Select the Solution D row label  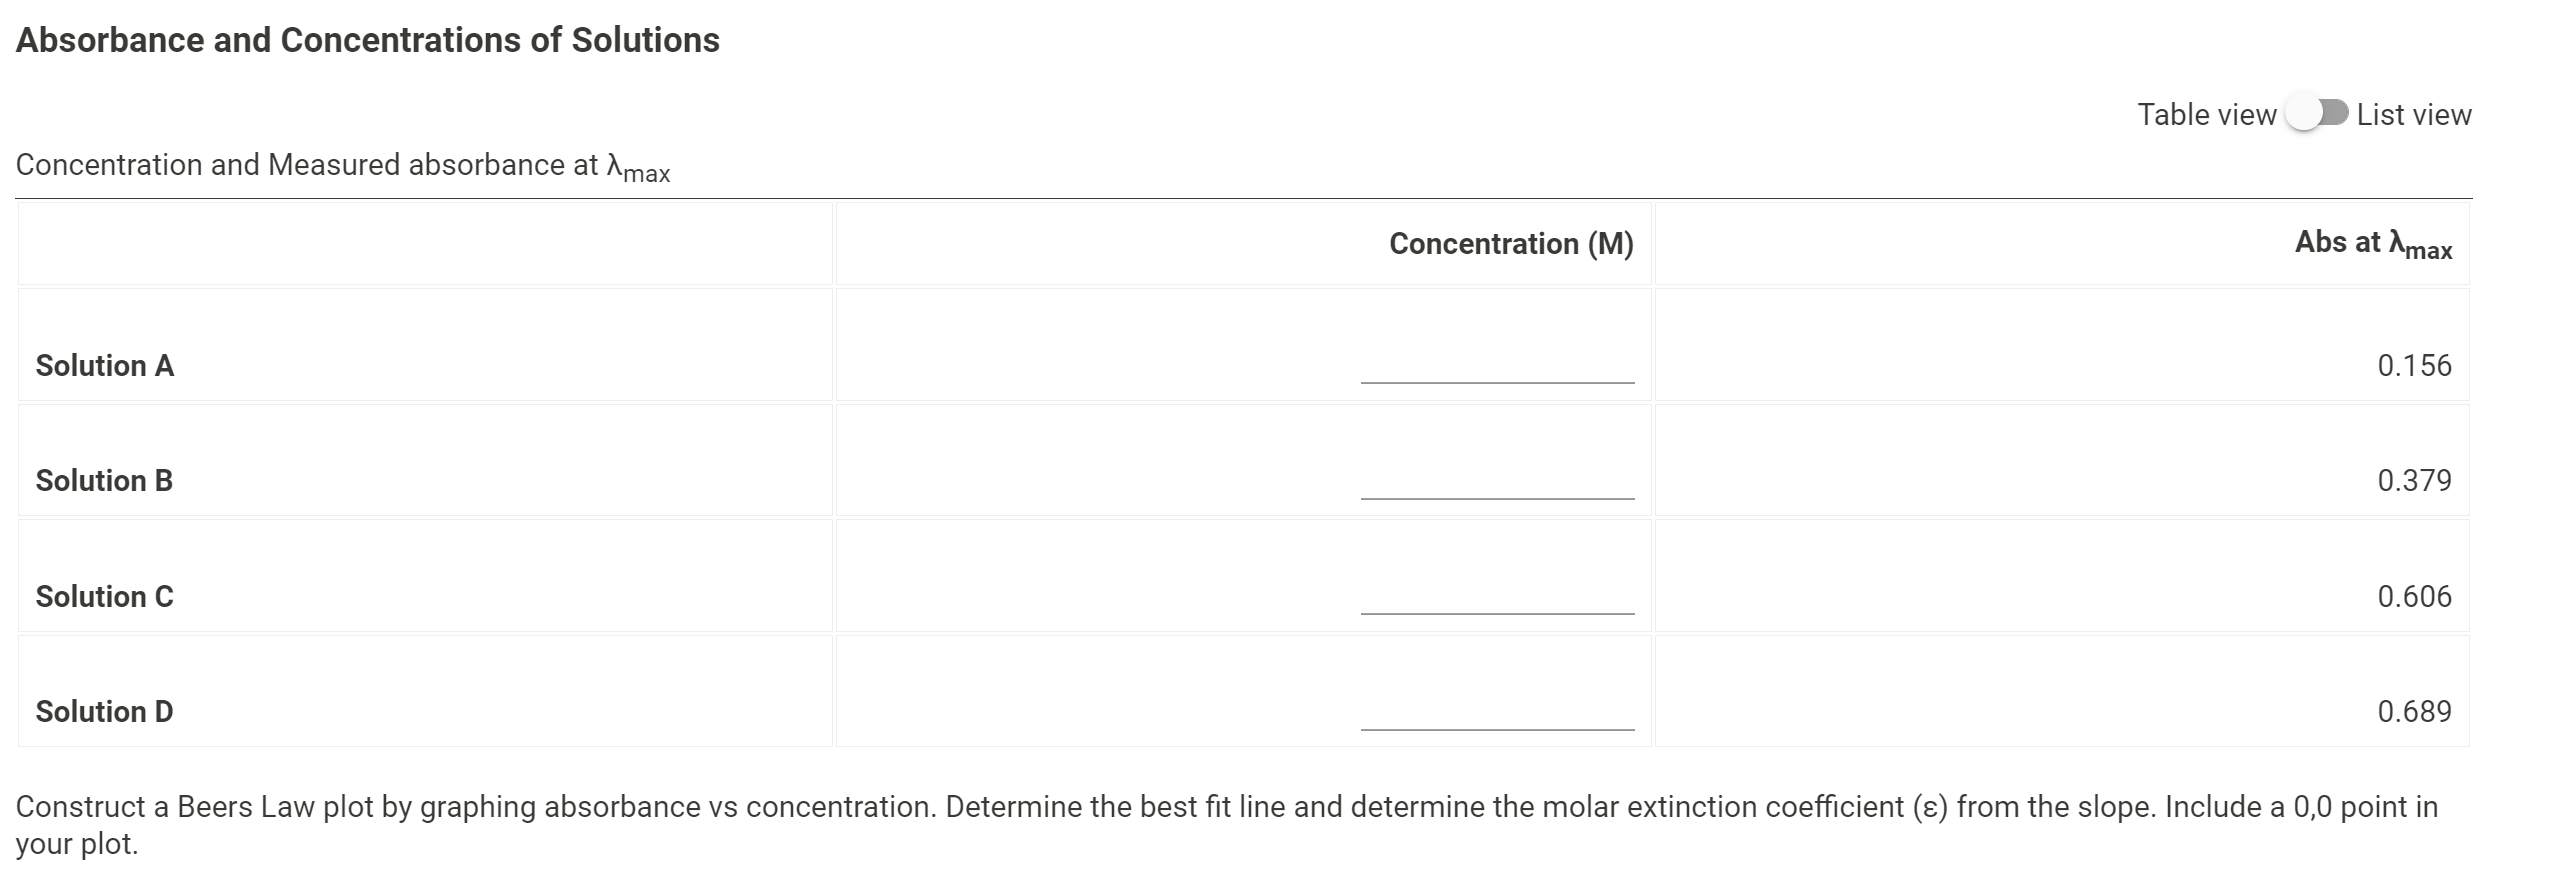click(103, 711)
